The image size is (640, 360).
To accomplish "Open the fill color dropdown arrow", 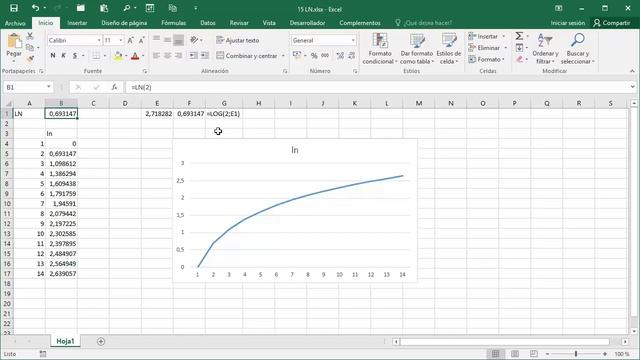I will tap(126, 56).
